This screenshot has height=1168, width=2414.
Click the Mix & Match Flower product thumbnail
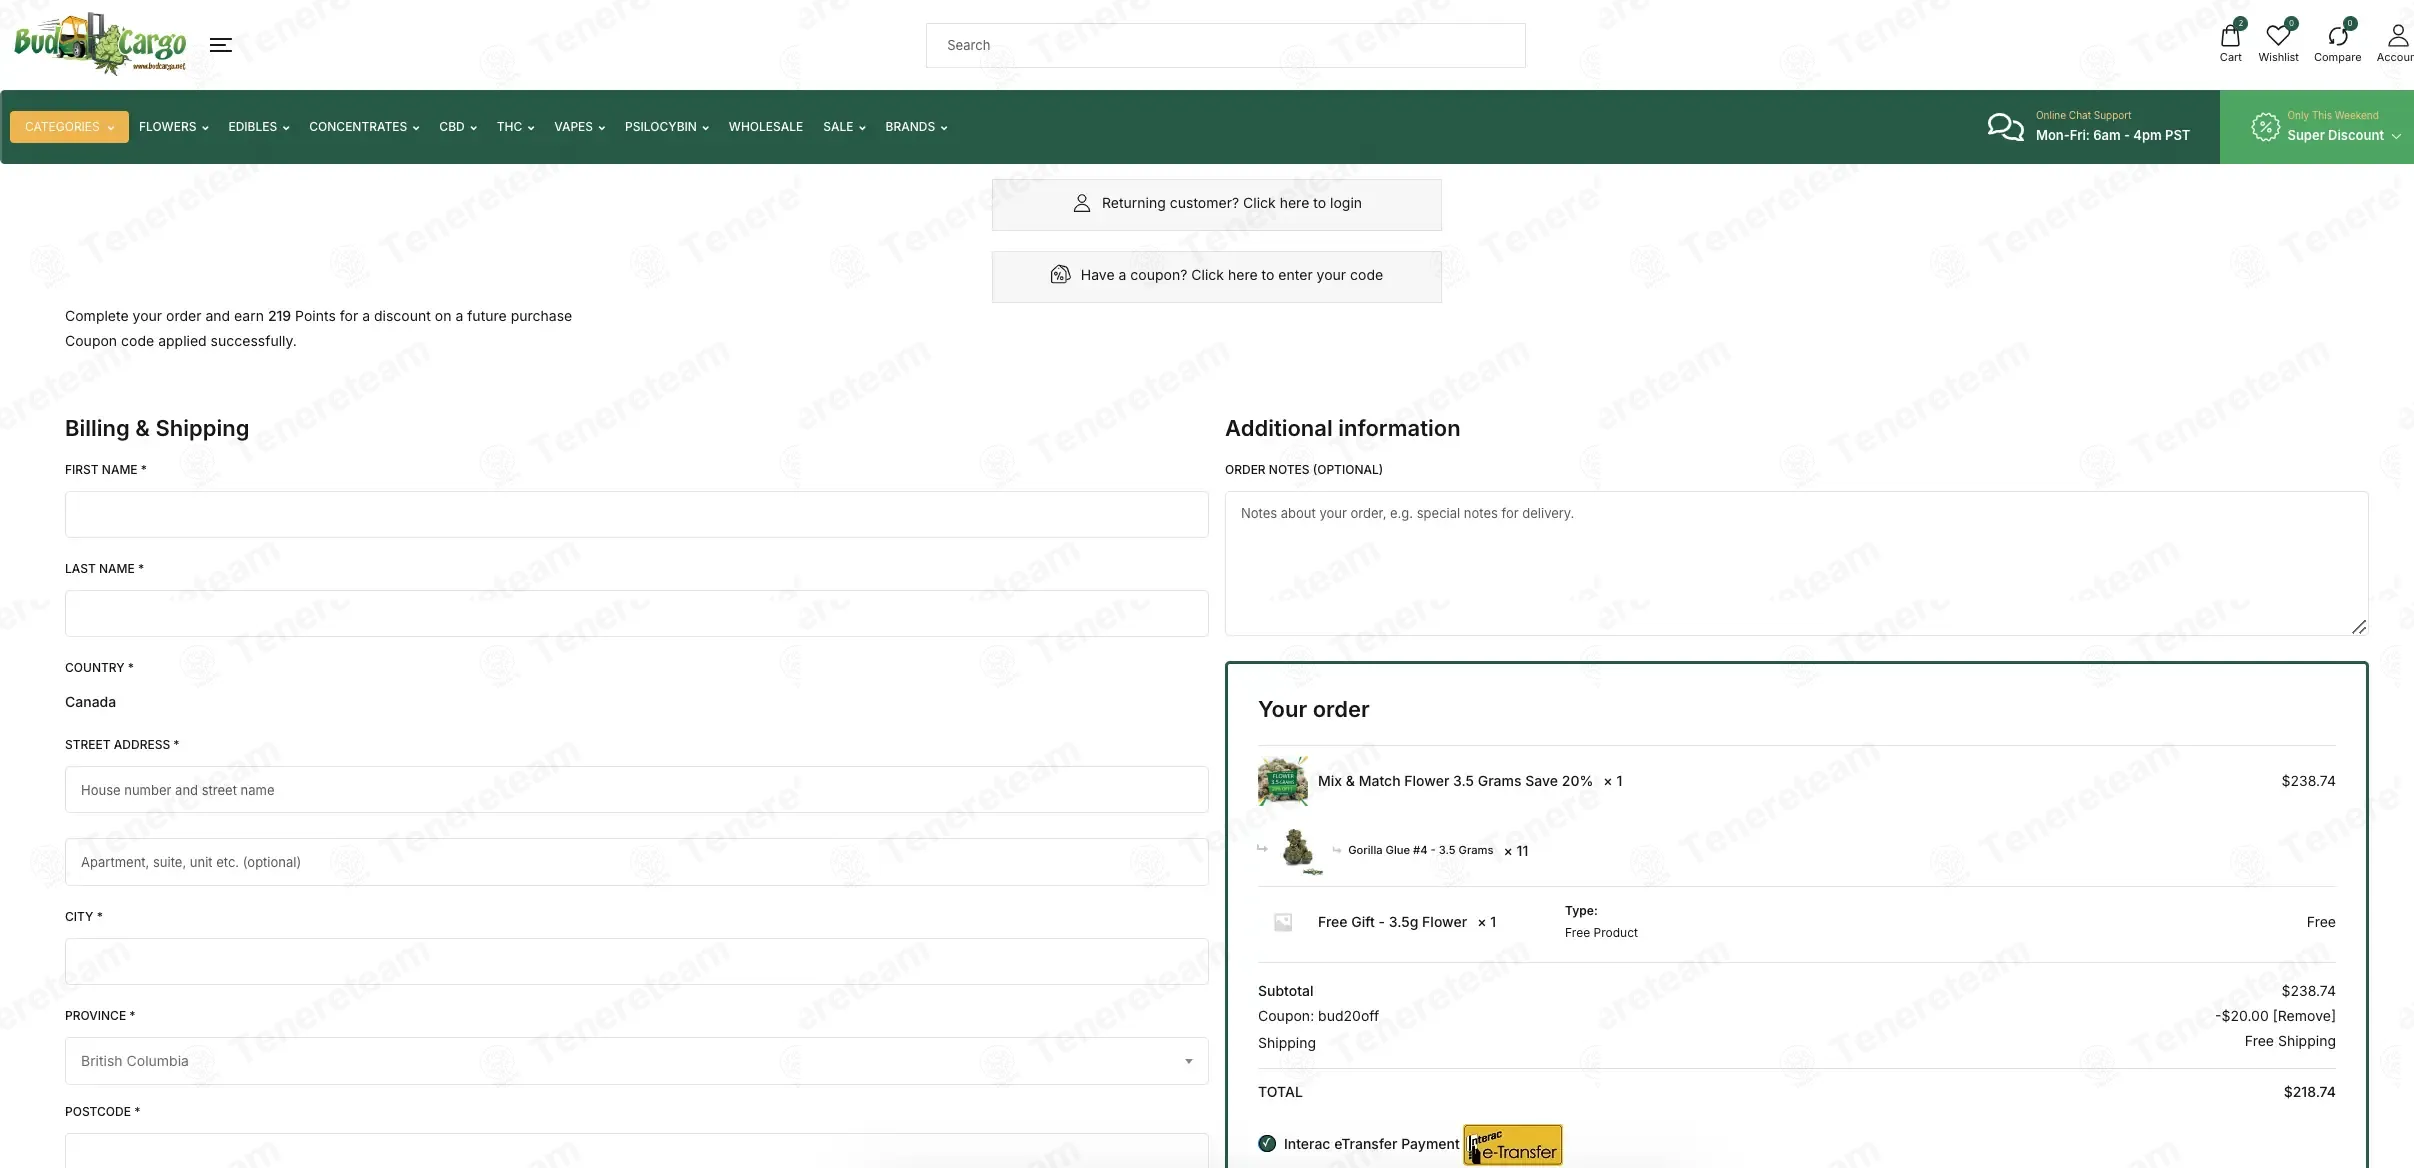pyautogui.click(x=1283, y=781)
